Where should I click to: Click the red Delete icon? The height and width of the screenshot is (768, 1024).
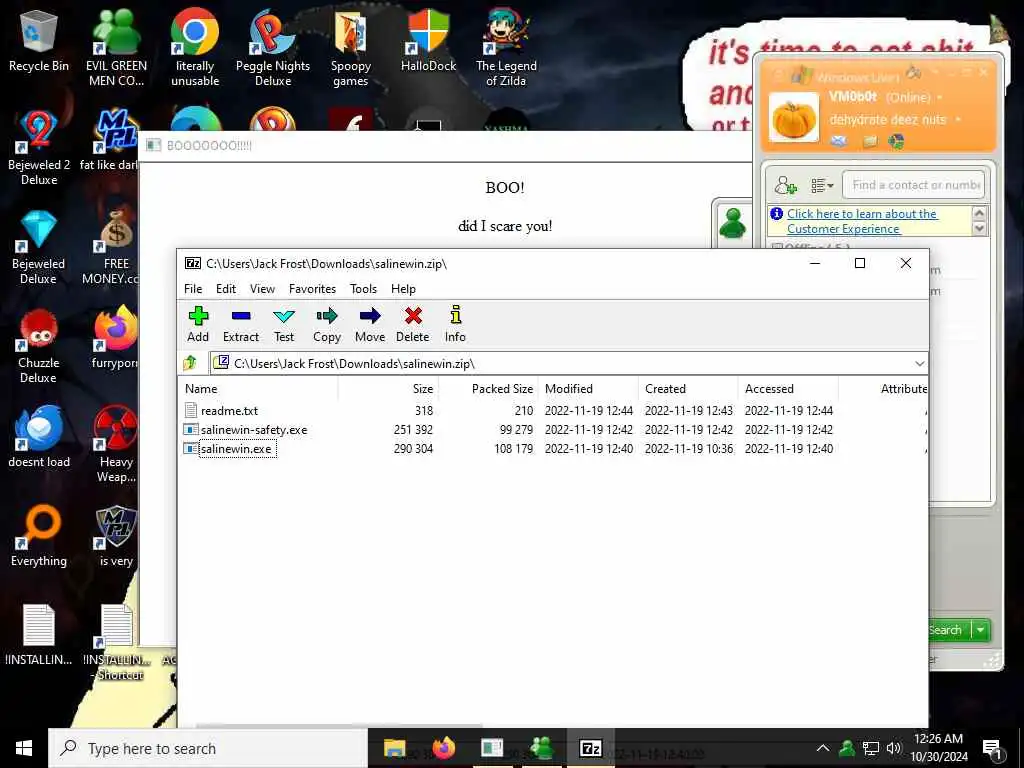click(413, 324)
